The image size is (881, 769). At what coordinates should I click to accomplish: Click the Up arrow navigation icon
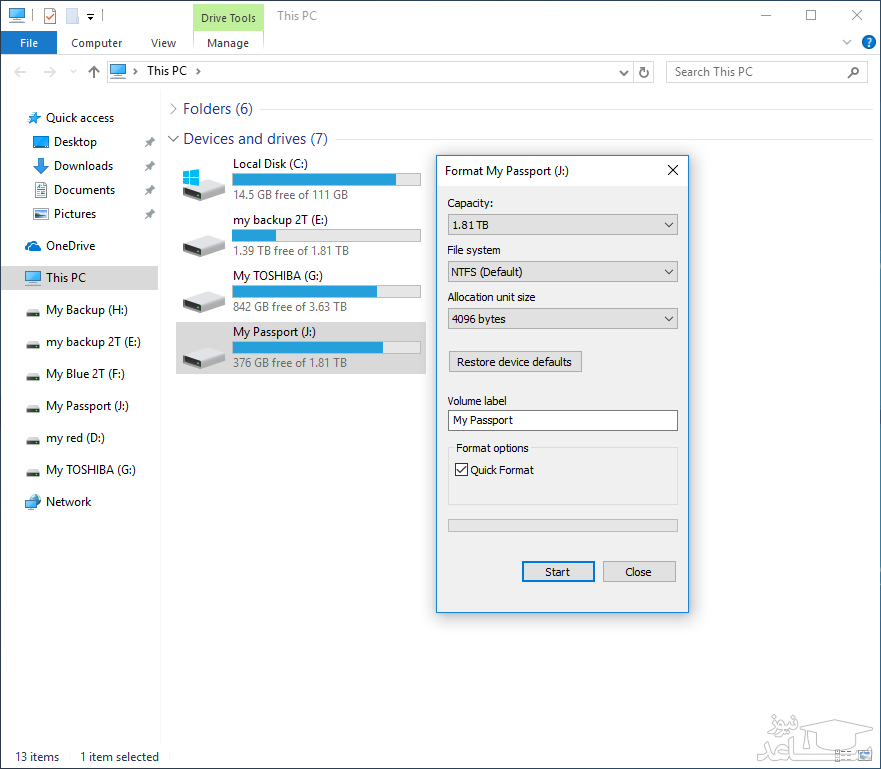[x=94, y=72]
